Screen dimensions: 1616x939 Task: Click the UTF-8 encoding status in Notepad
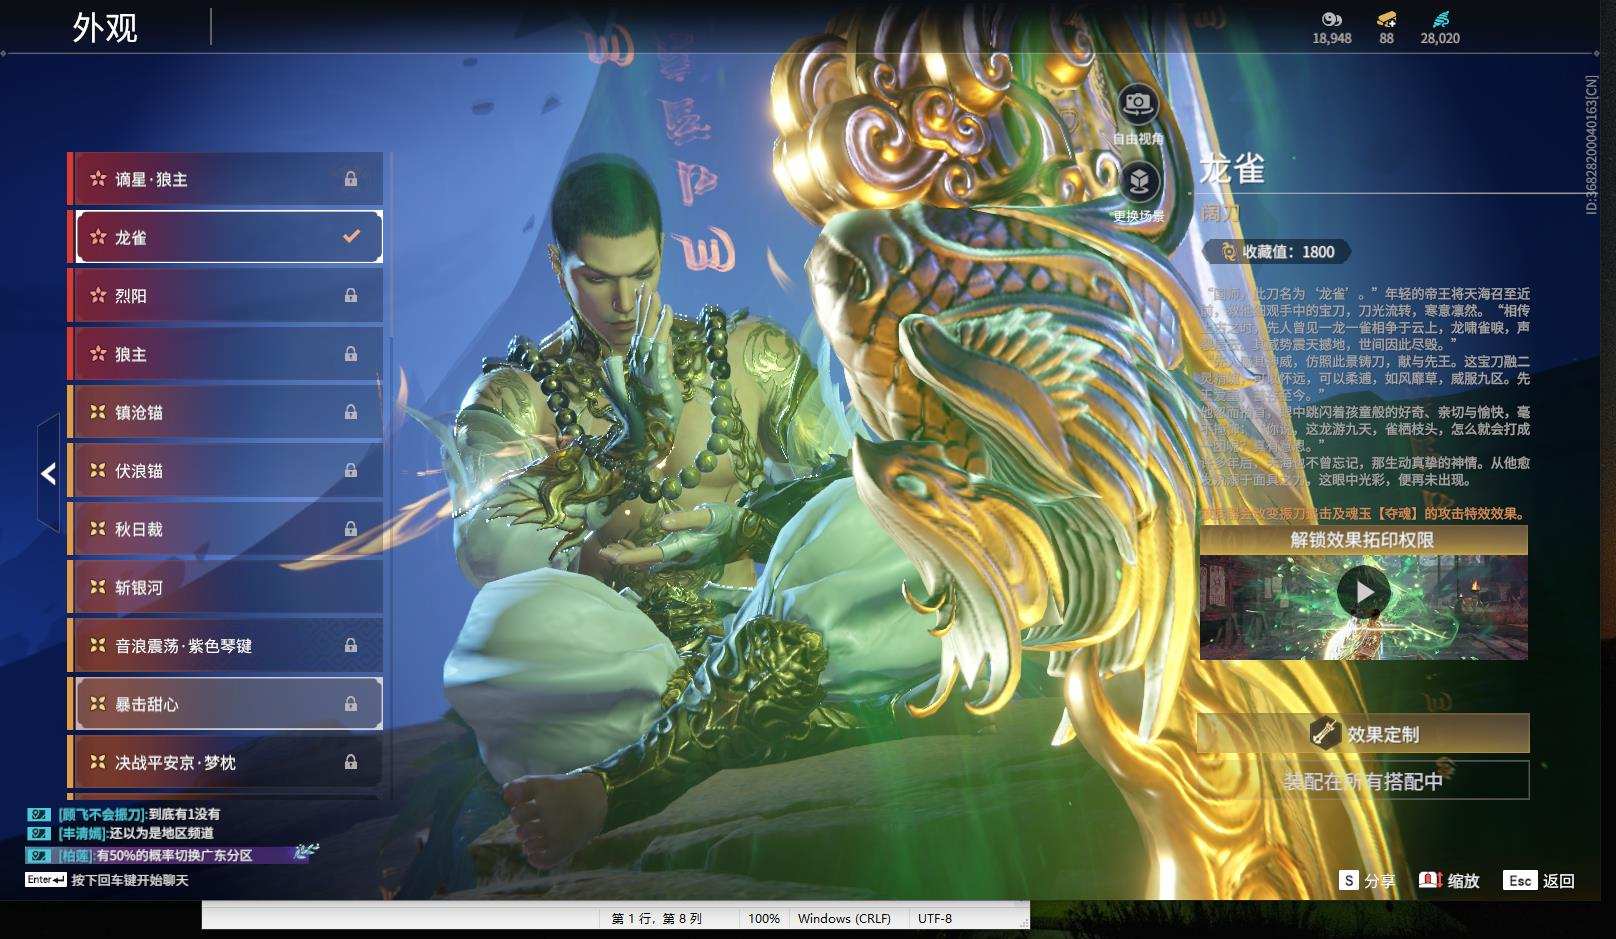click(935, 918)
